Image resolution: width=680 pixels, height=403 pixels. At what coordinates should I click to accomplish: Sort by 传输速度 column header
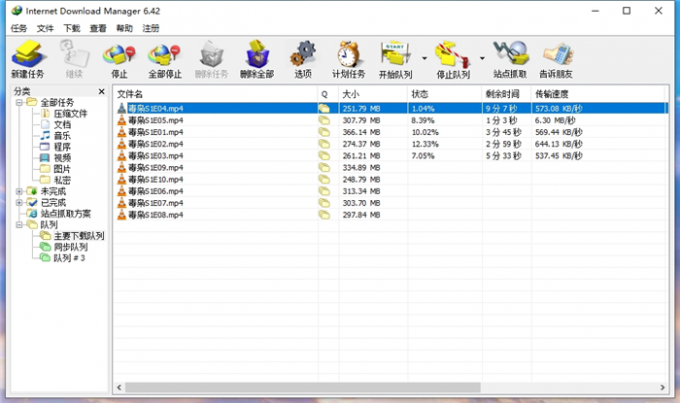pyautogui.click(x=598, y=94)
